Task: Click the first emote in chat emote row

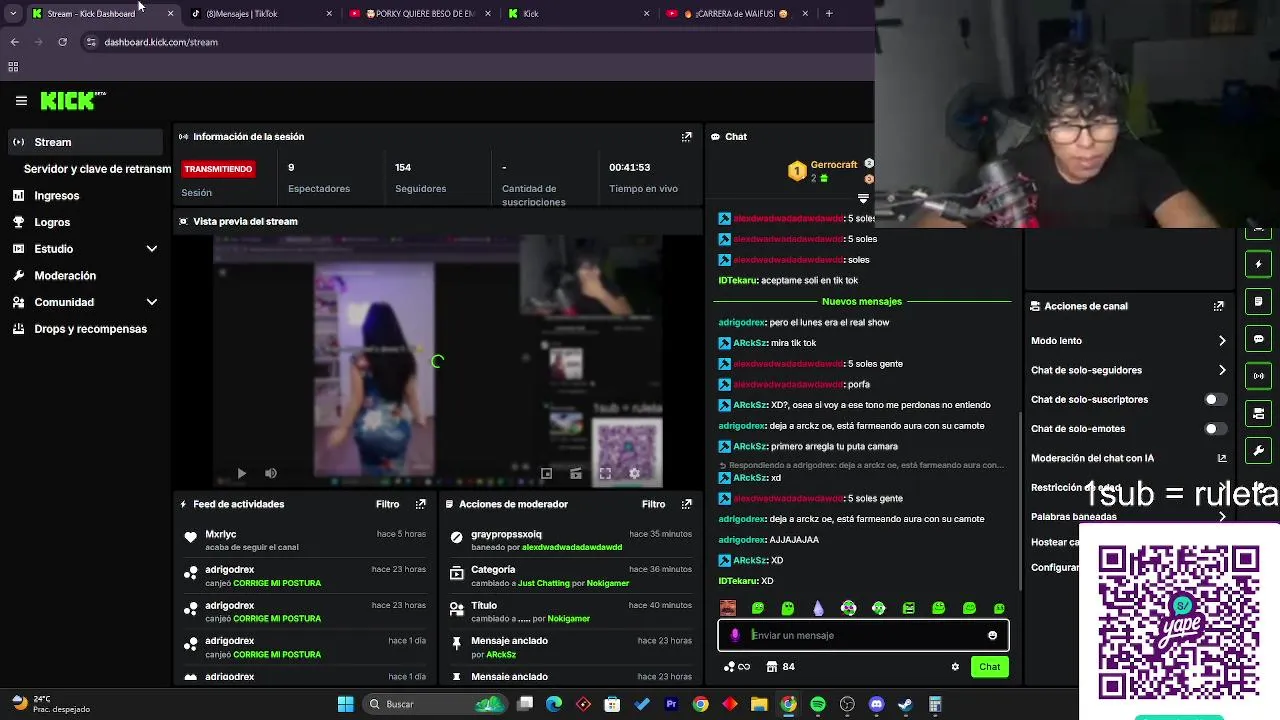Action: click(x=728, y=608)
